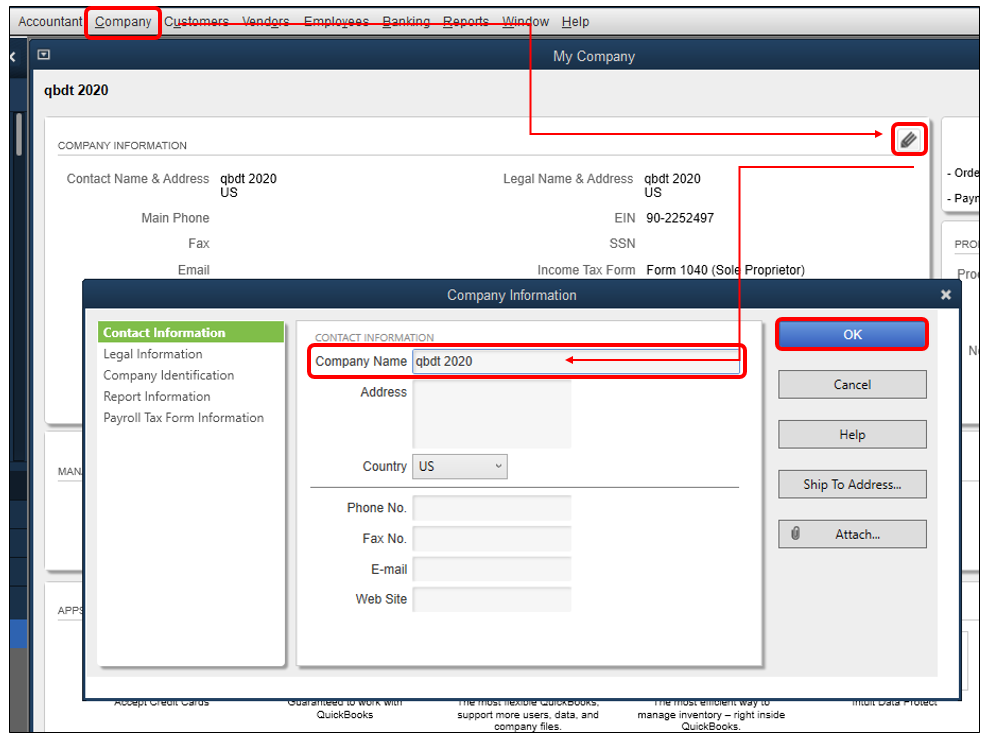Click the paperclip icon on Attach button
The width and height of the screenshot is (987, 738).
click(x=796, y=534)
